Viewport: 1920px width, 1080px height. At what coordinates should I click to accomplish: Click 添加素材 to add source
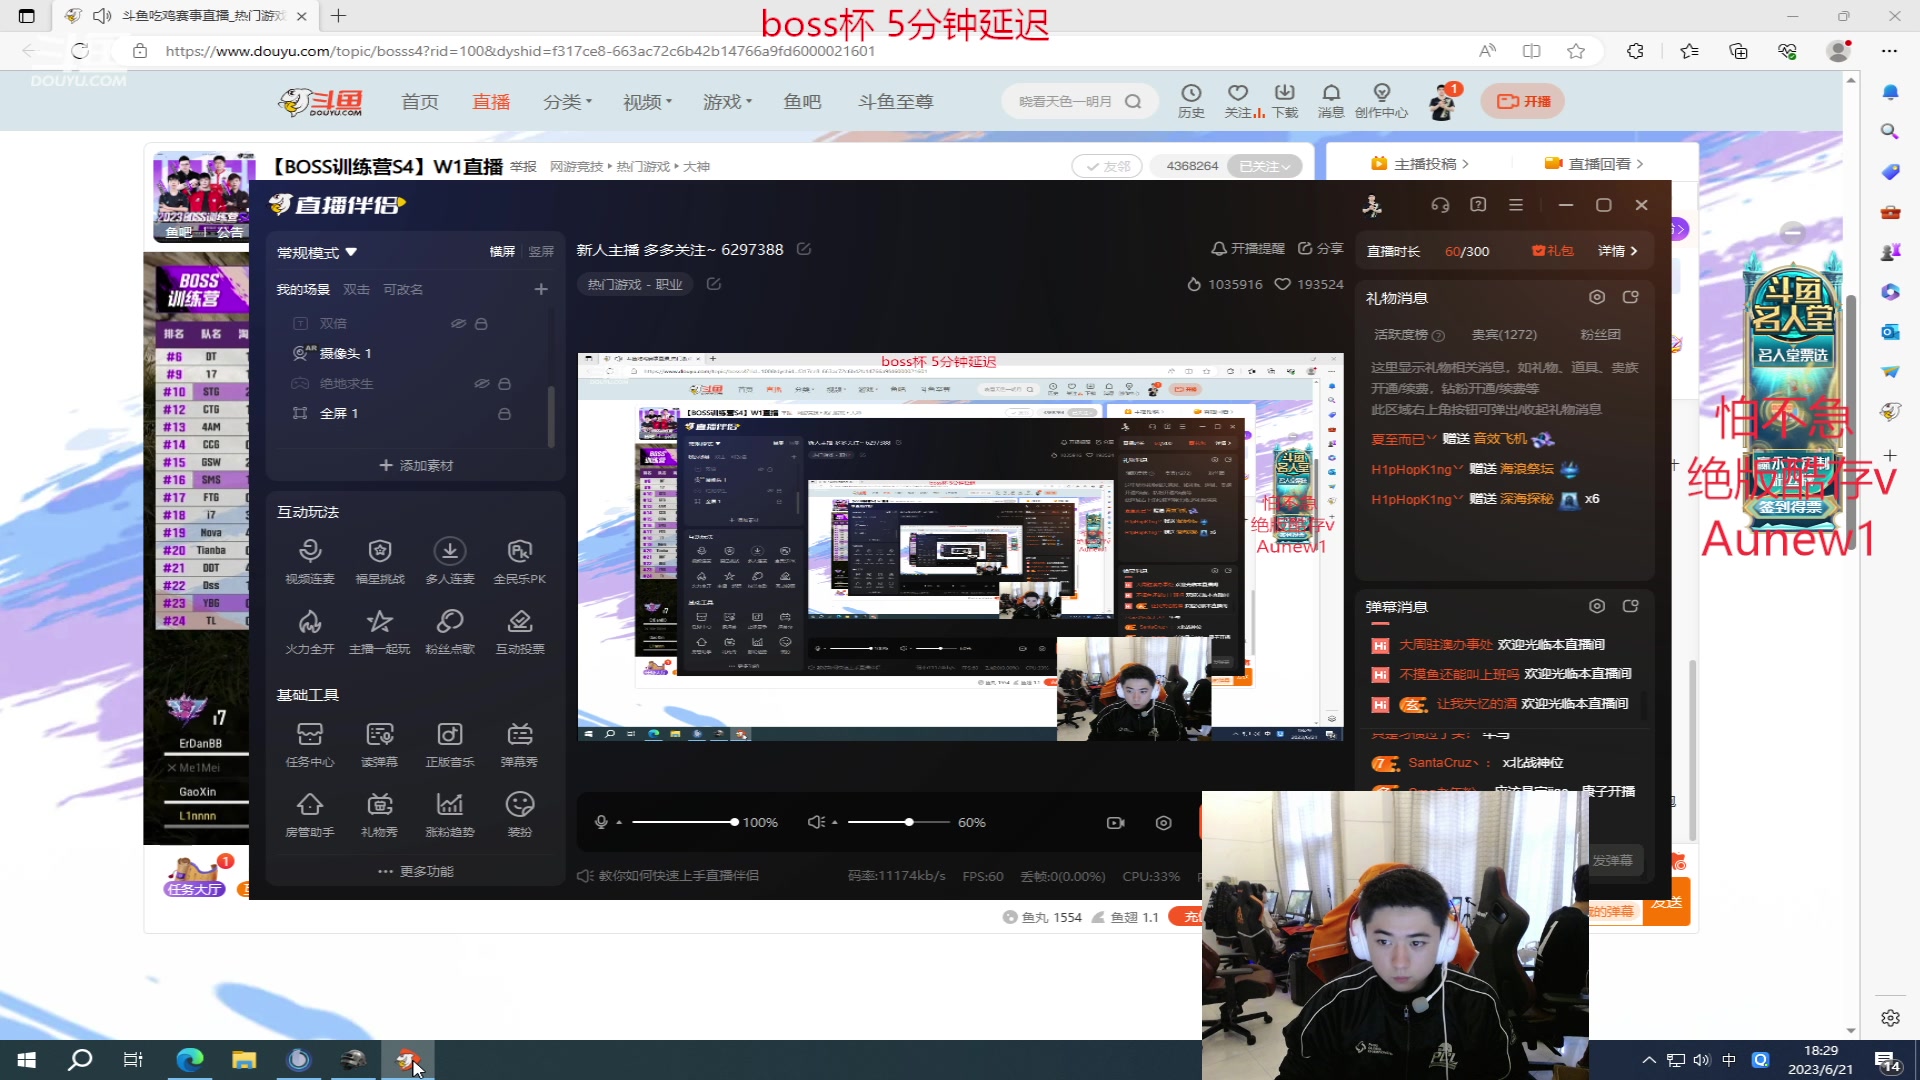[x=416, y=465]
